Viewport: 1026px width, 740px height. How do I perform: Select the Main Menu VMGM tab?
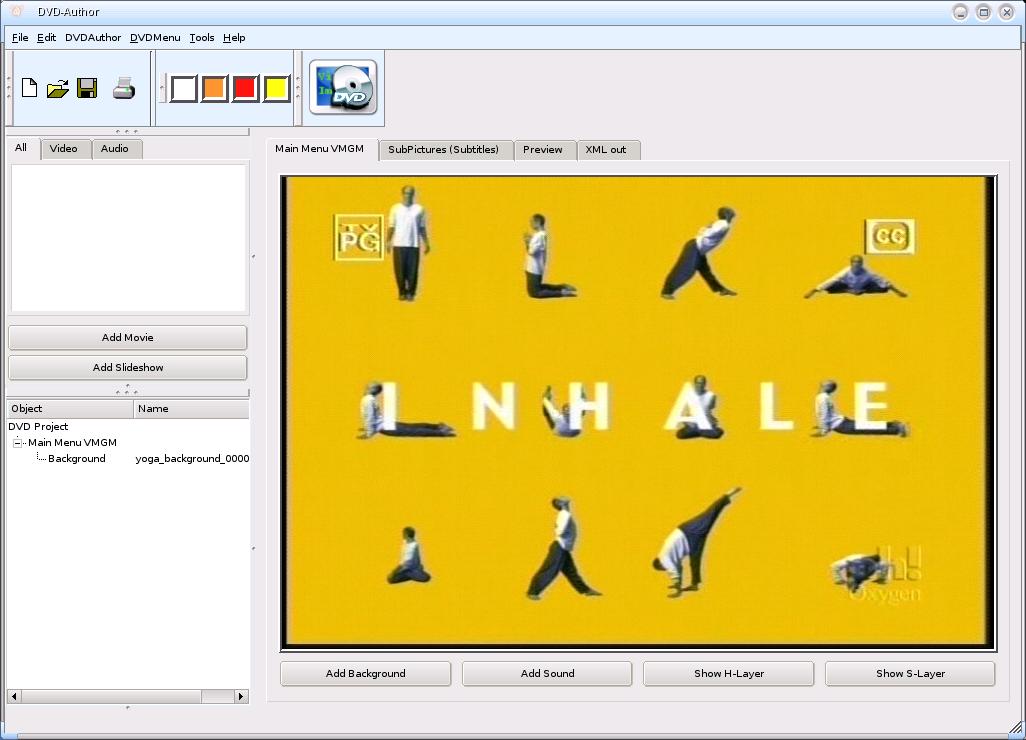[x=319, y=149]
